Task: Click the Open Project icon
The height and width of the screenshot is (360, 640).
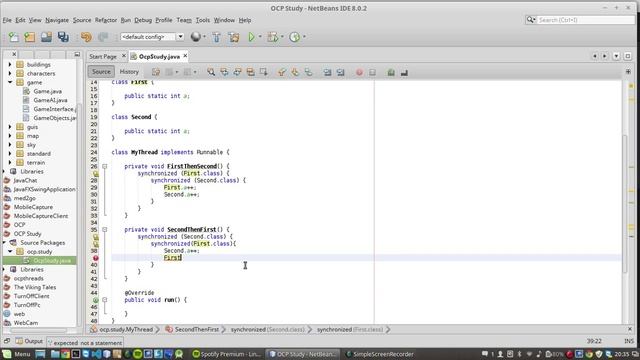Action: tap(47, 37)
